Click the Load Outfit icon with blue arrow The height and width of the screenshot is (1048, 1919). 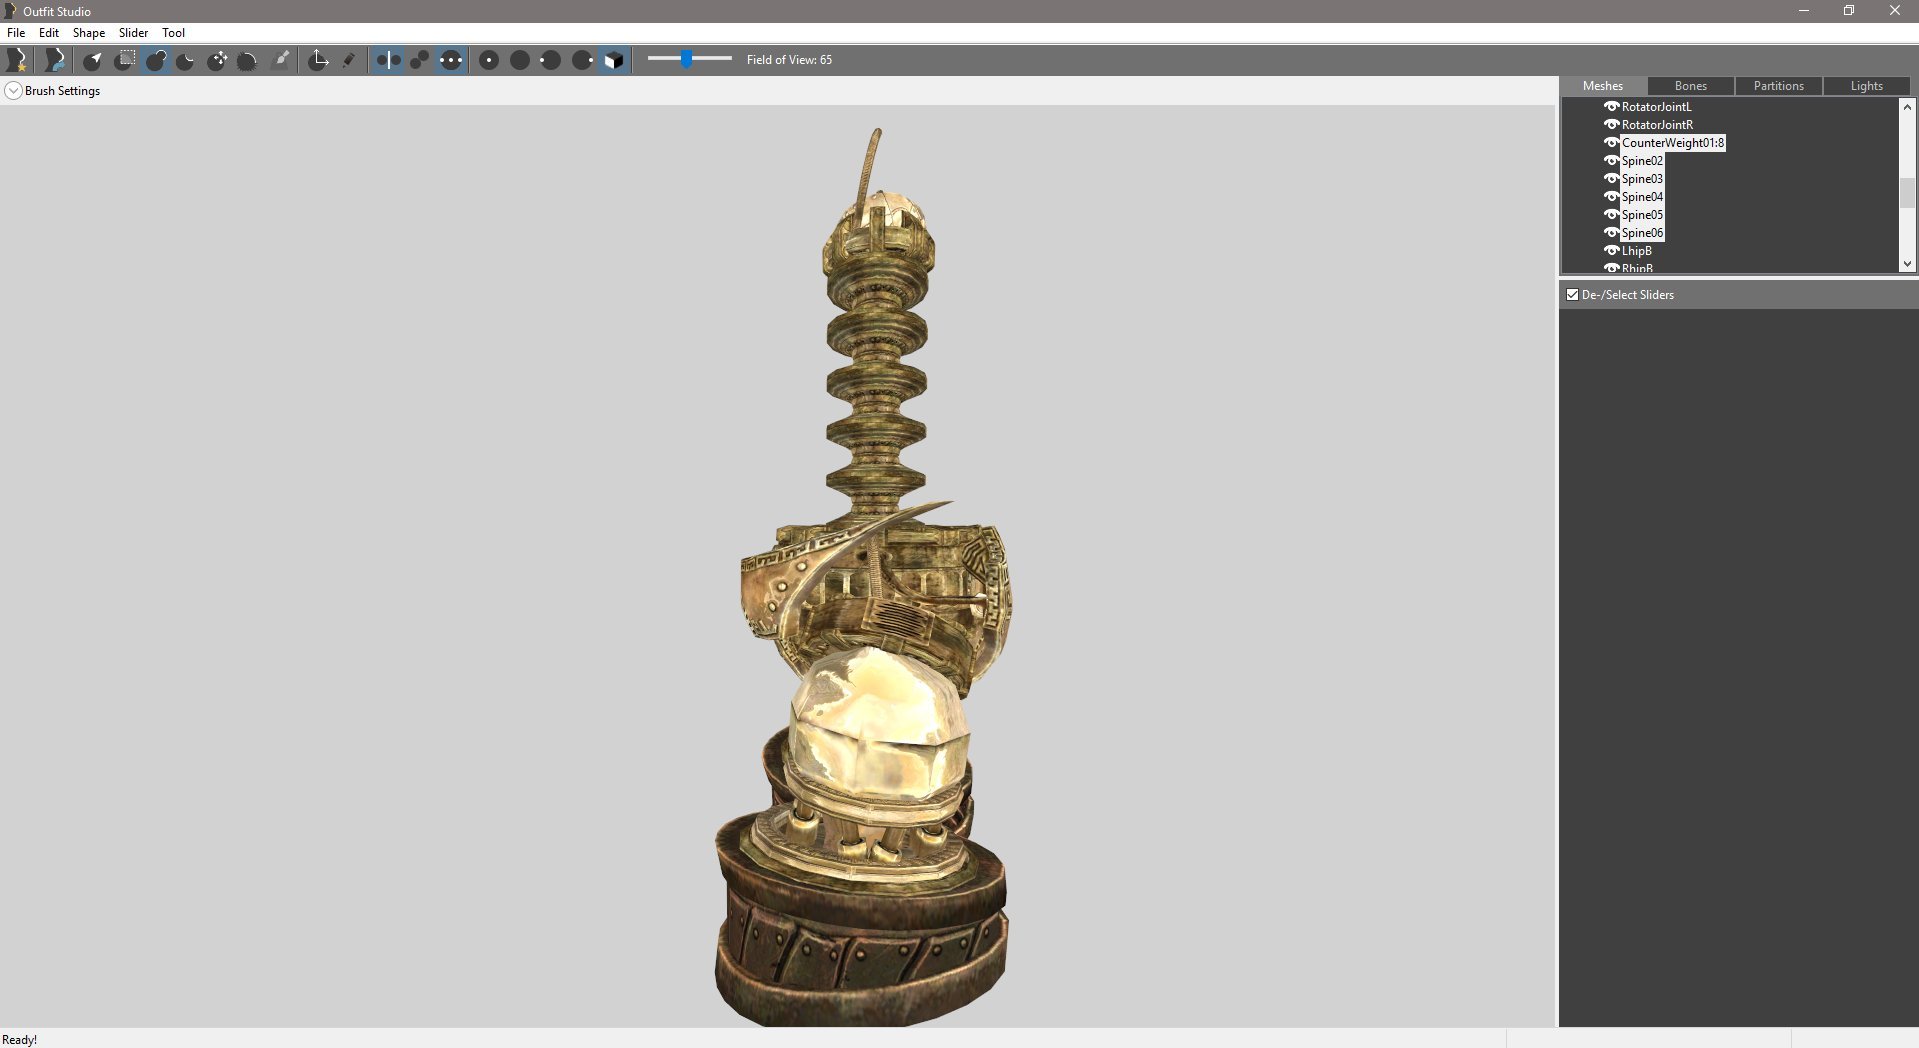55,60
